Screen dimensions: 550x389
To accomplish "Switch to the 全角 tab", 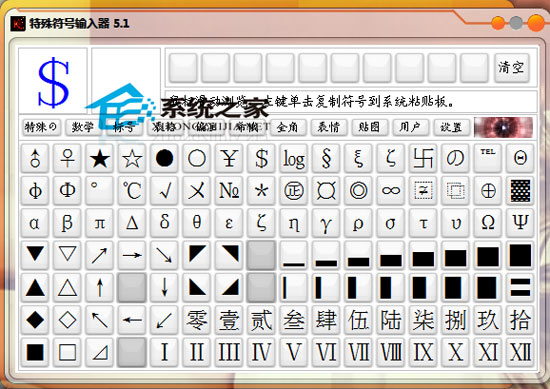I will pos(288,127).
